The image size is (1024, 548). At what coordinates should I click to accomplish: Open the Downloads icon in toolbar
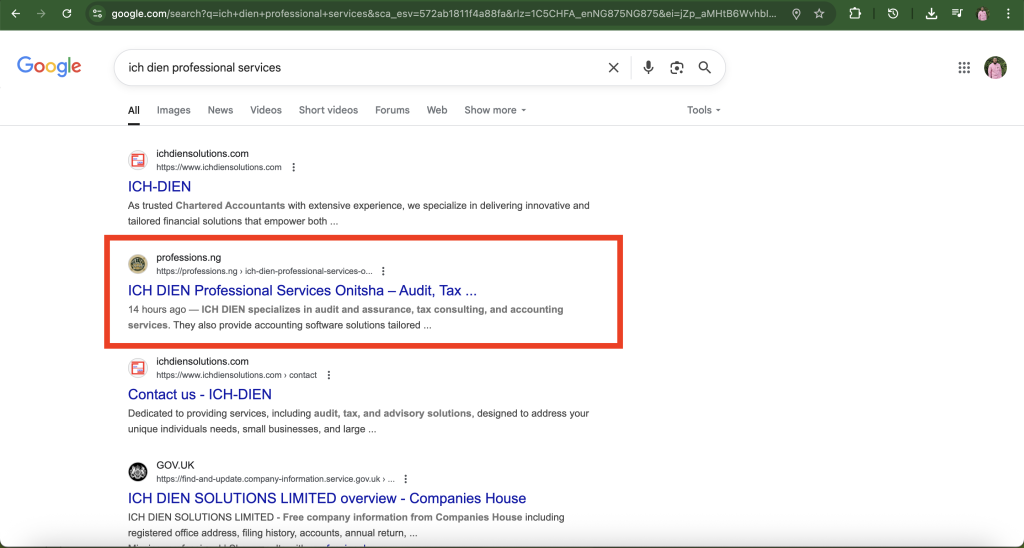click(x=931, y=14)
